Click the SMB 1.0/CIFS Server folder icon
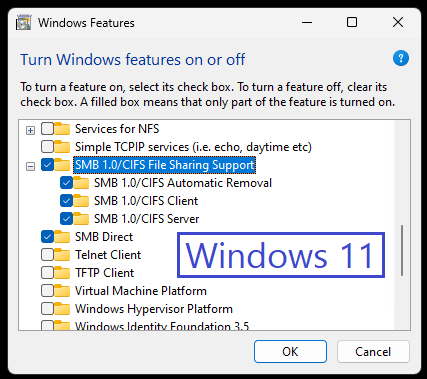Screen dimensions: 427x379 click(x=81, y=219)
